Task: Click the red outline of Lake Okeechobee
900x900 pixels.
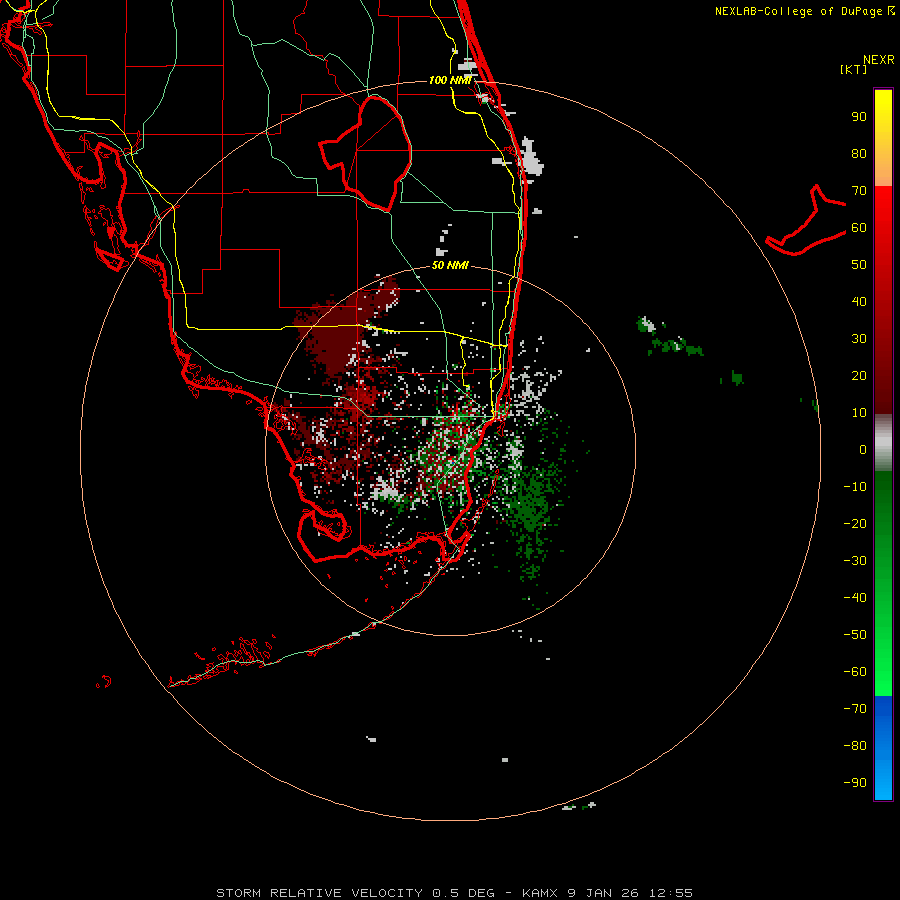Action: [366, 153]
